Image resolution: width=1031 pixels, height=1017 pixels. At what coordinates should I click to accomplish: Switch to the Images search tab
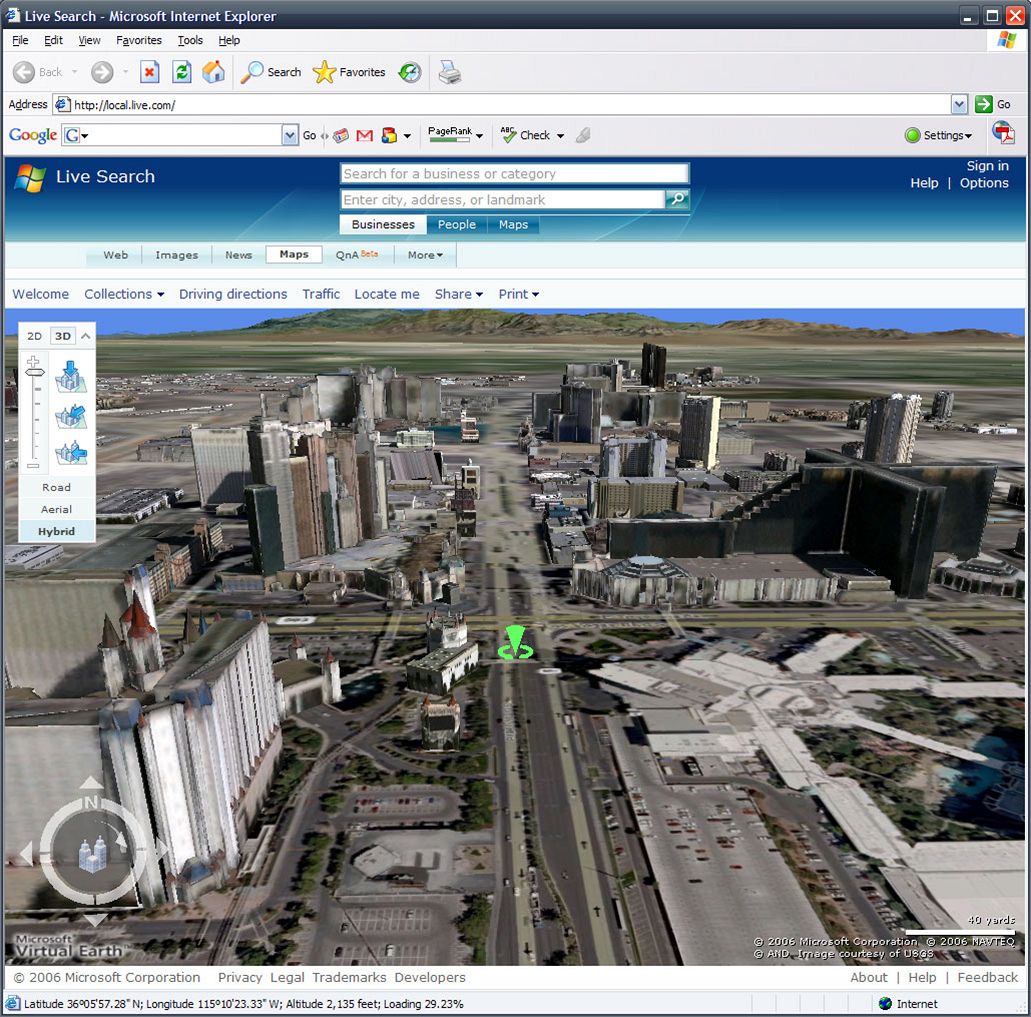177,255
